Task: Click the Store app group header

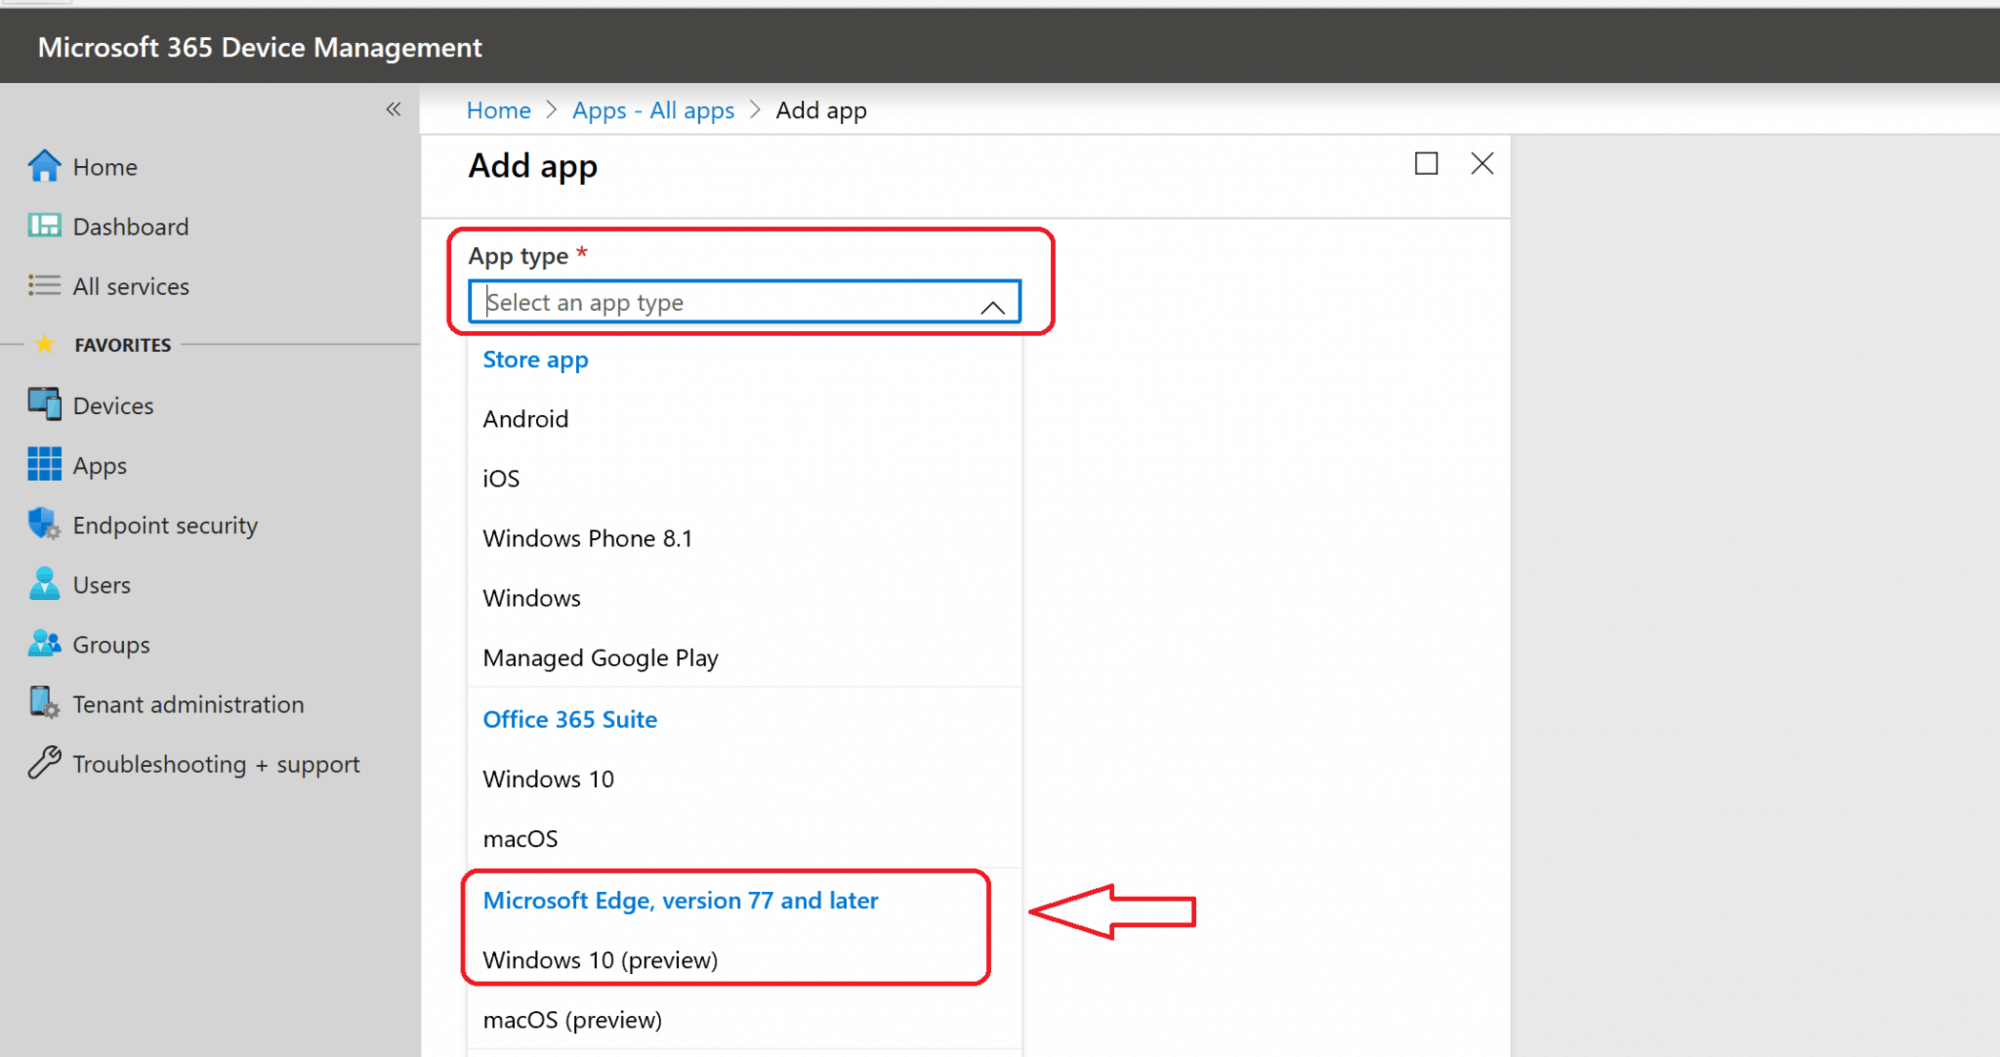Action: pyautogui.click(x=535, y=360)
